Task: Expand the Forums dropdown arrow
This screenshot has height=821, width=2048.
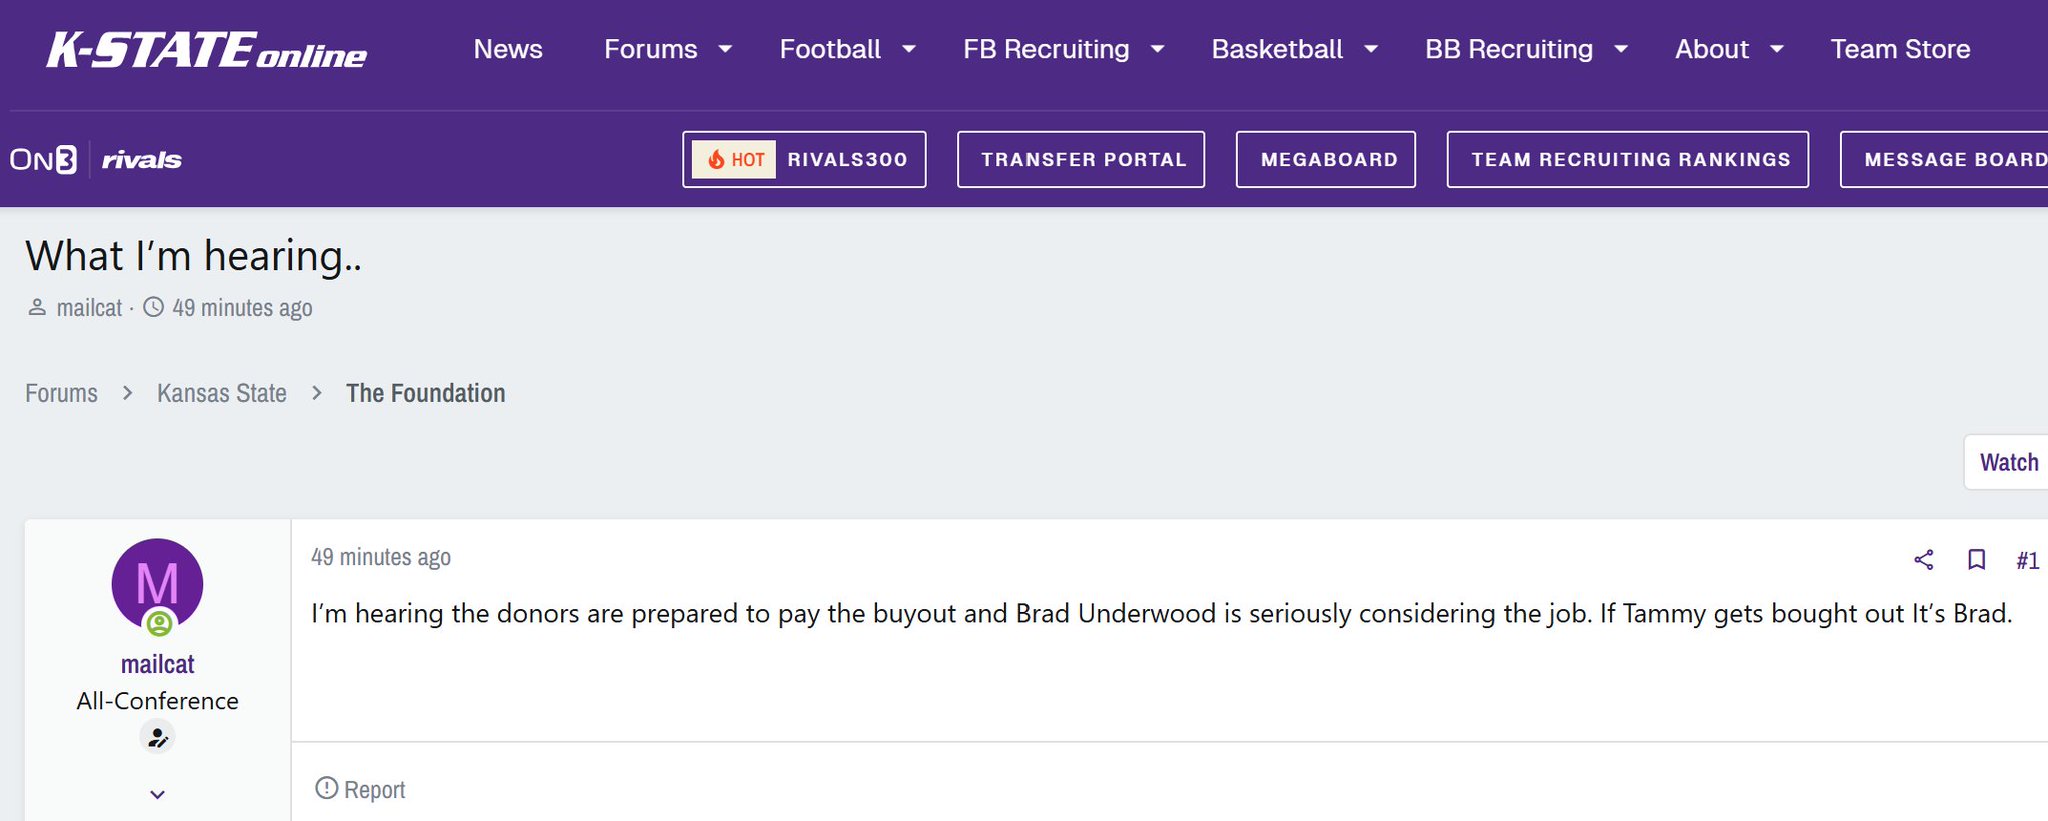Action: tap(726, 49)
